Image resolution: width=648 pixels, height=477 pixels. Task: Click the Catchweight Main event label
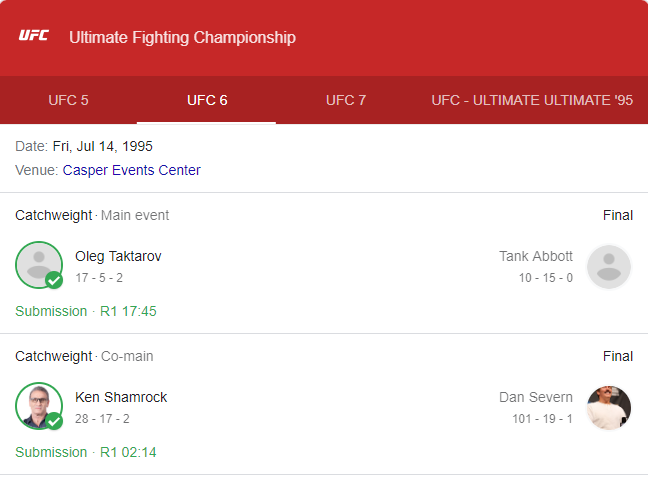coord(92,215)
